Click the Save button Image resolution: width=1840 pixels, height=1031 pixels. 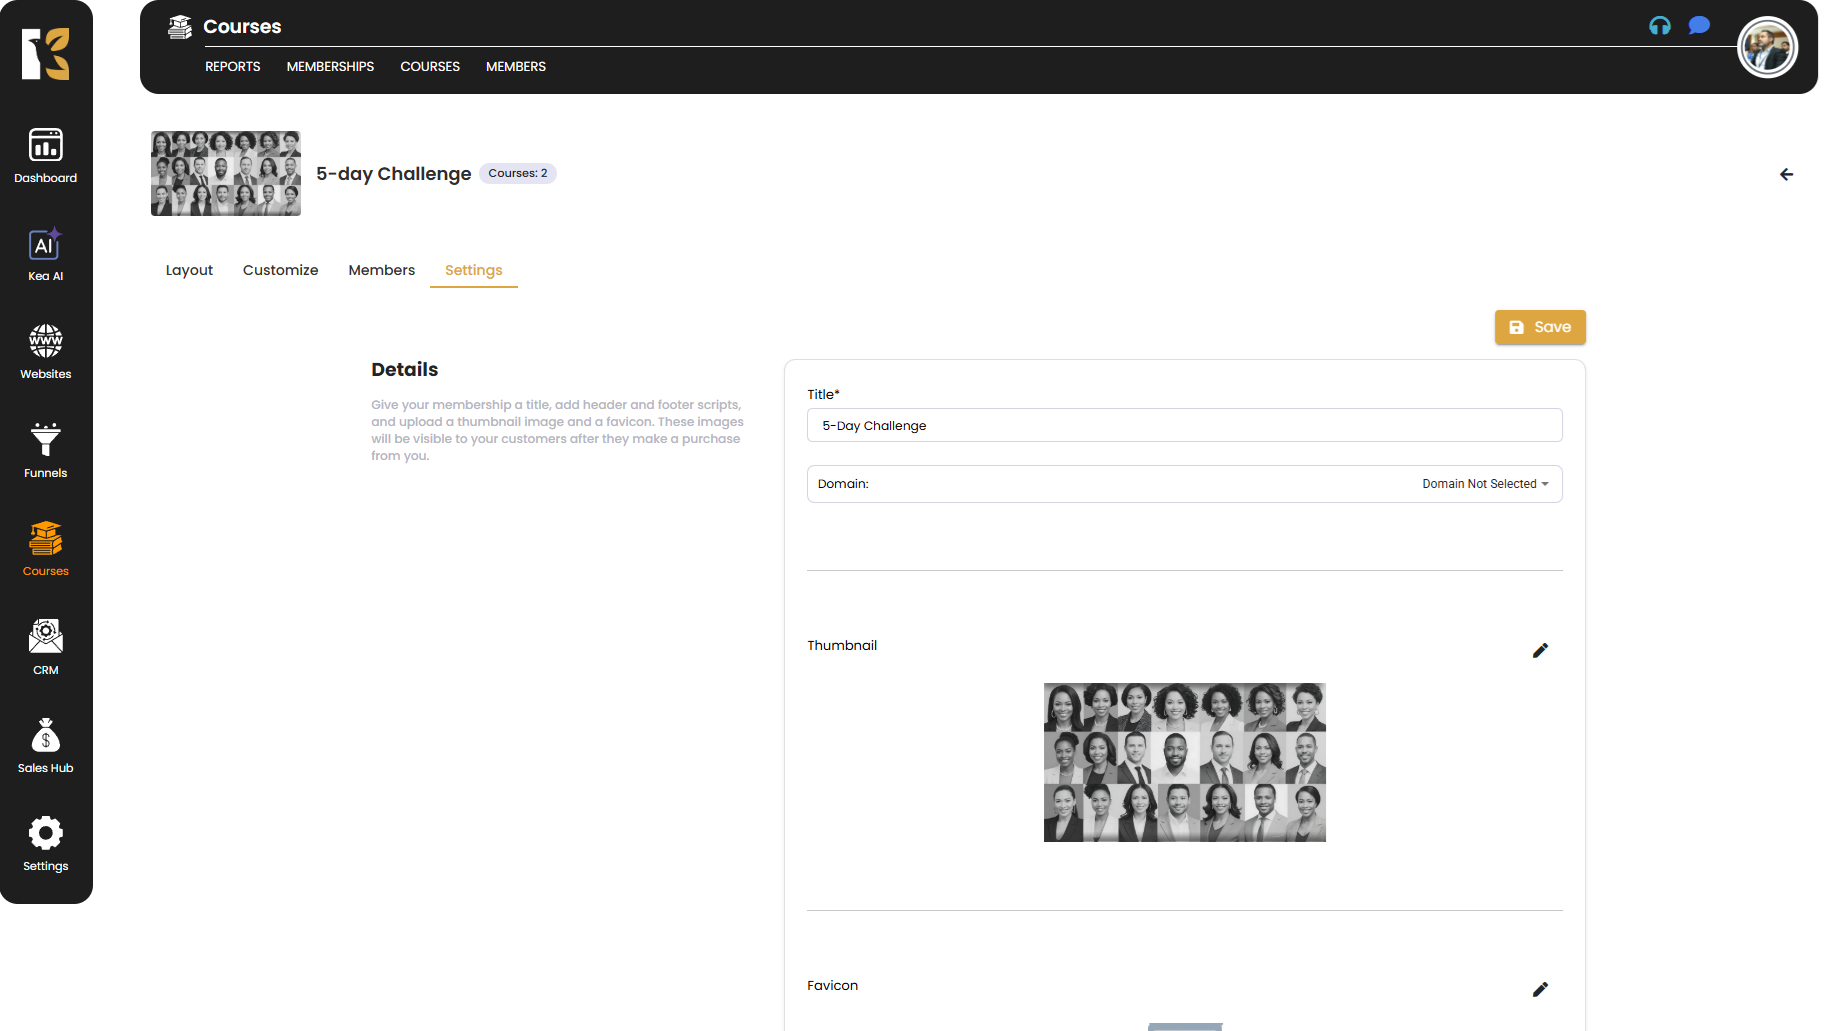[1540, 327]
